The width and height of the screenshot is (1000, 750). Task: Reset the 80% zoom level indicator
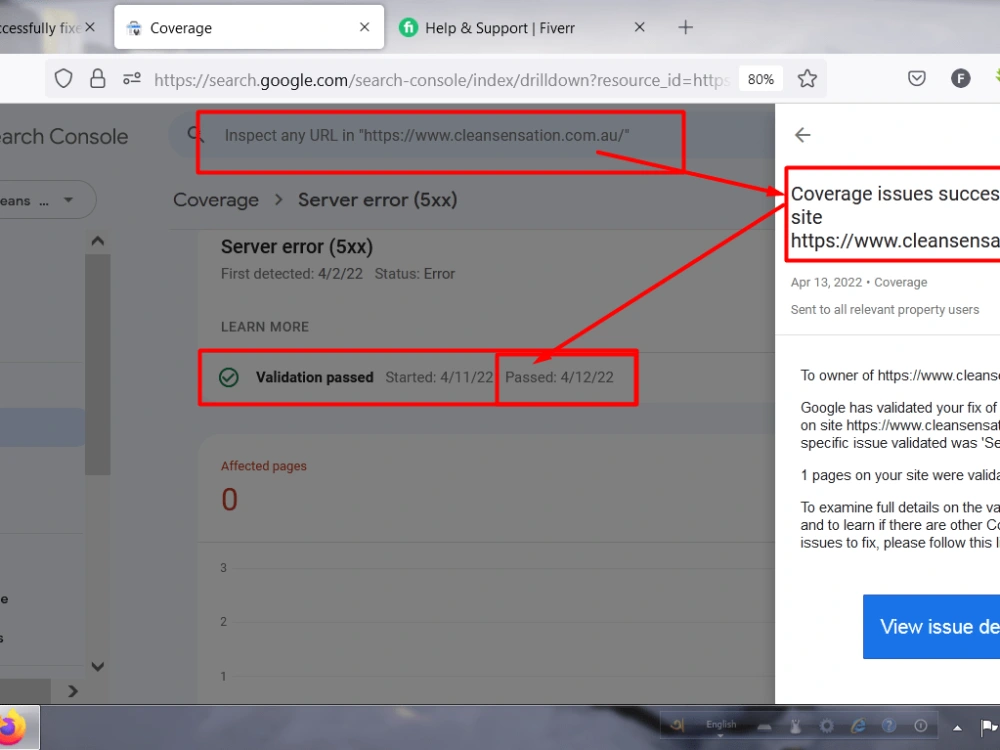pyautogui.click(x=761, y=79)
